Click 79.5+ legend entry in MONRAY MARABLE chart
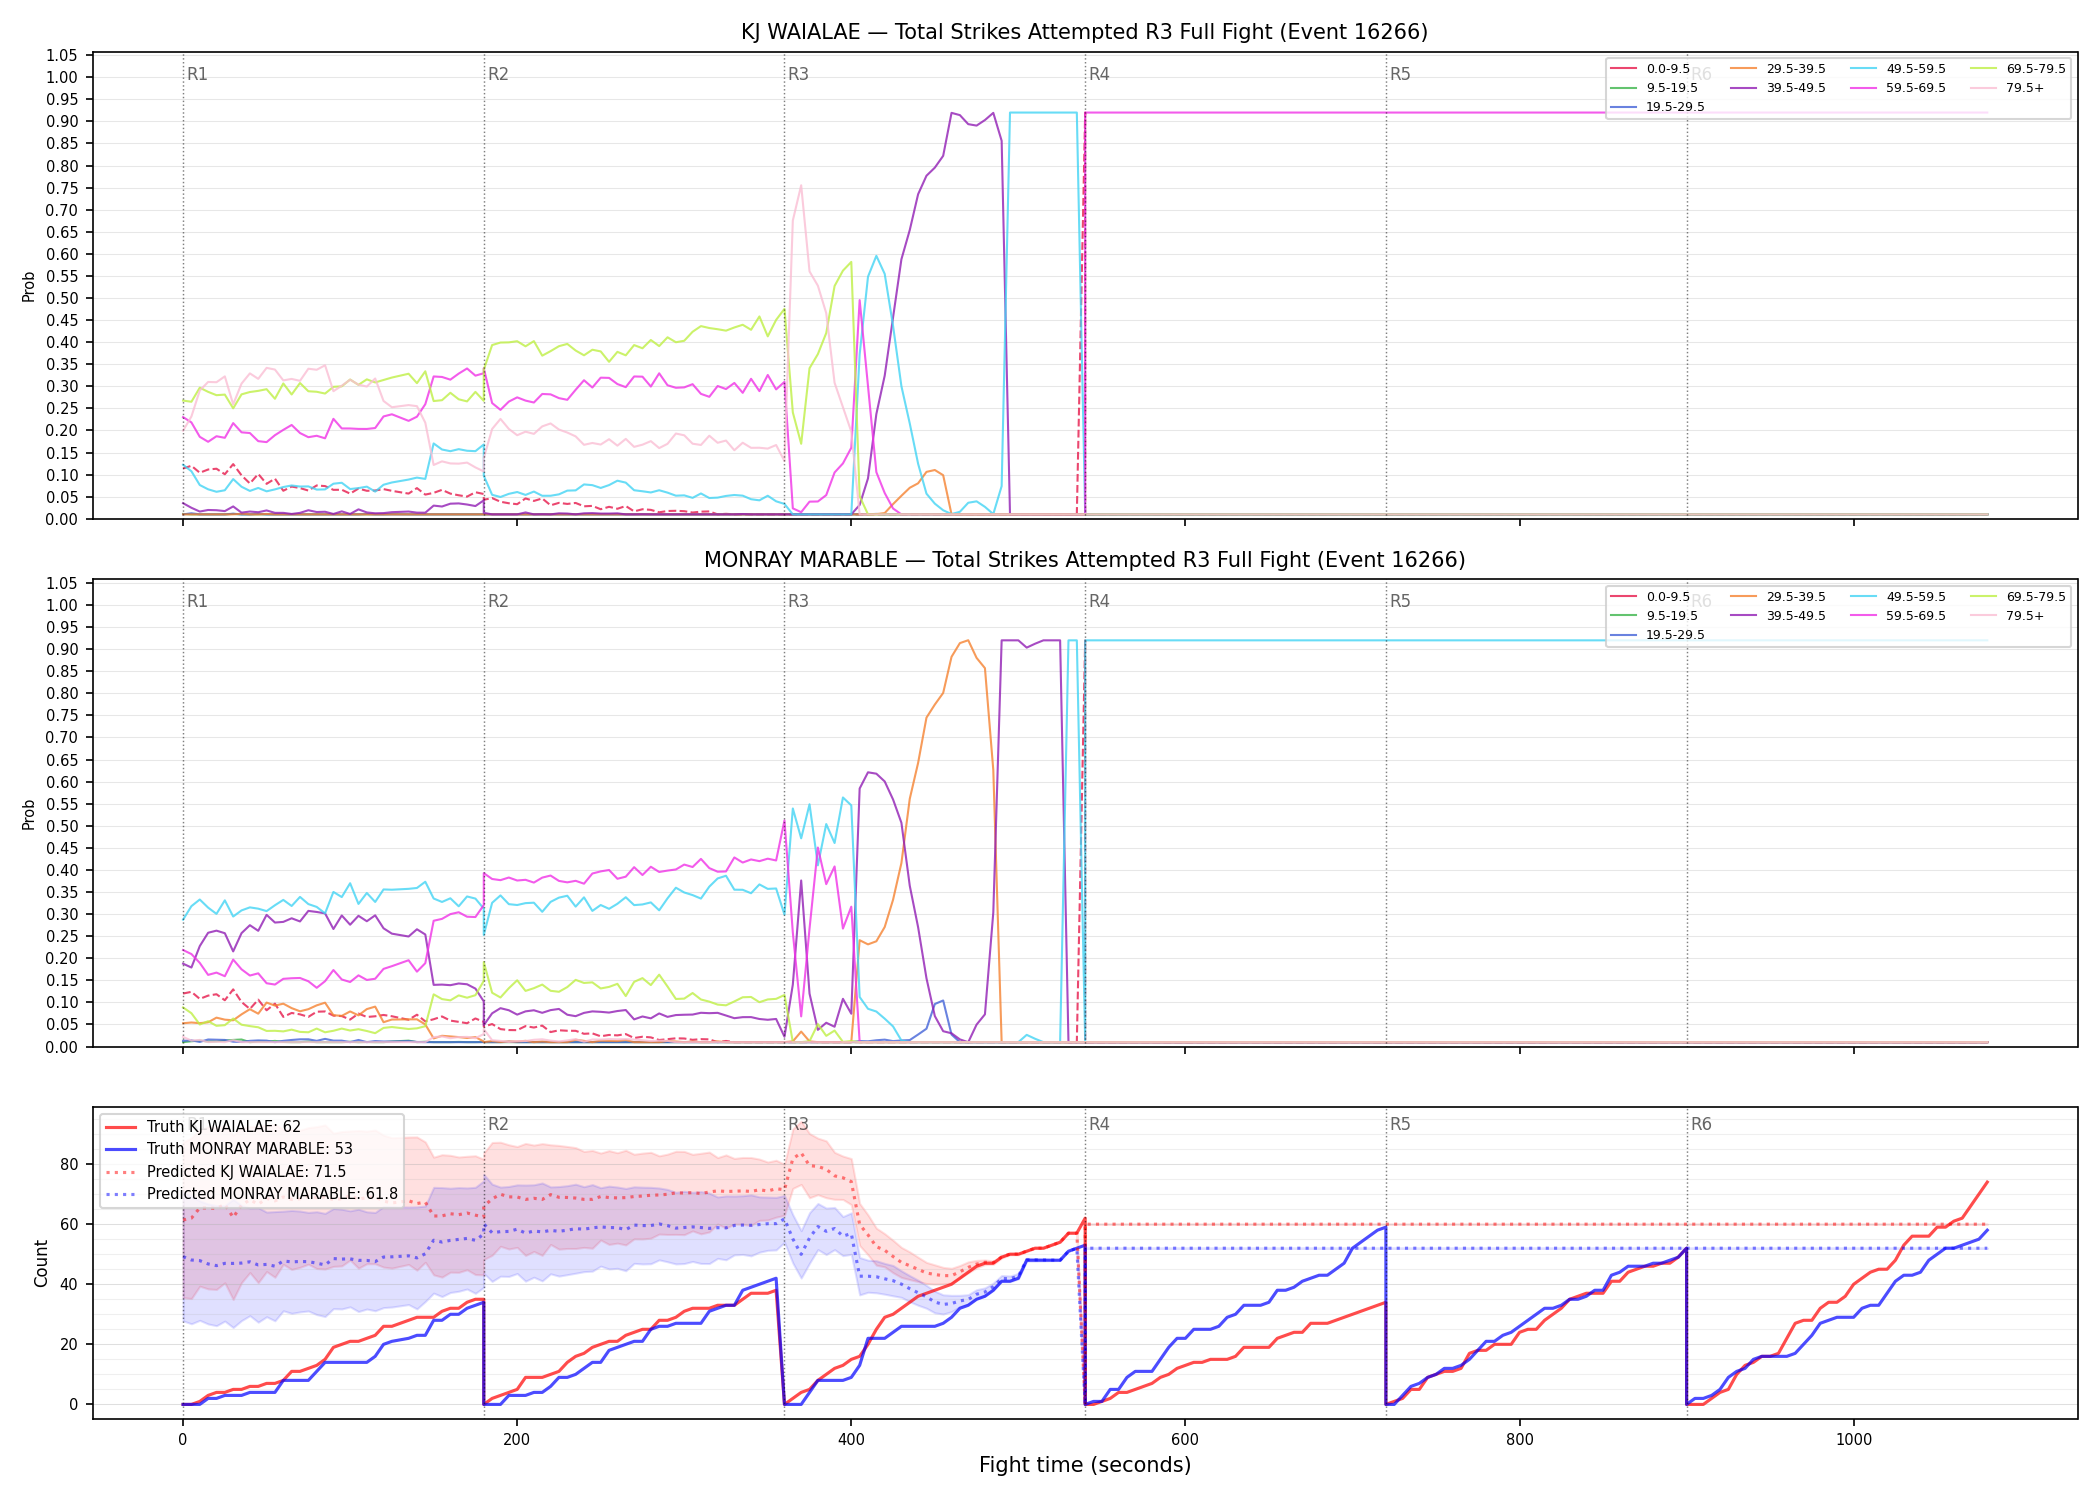Image resolution: width=2100 pixels, height=1500 pixels. pyautogui.click(x=2007, y=616)
